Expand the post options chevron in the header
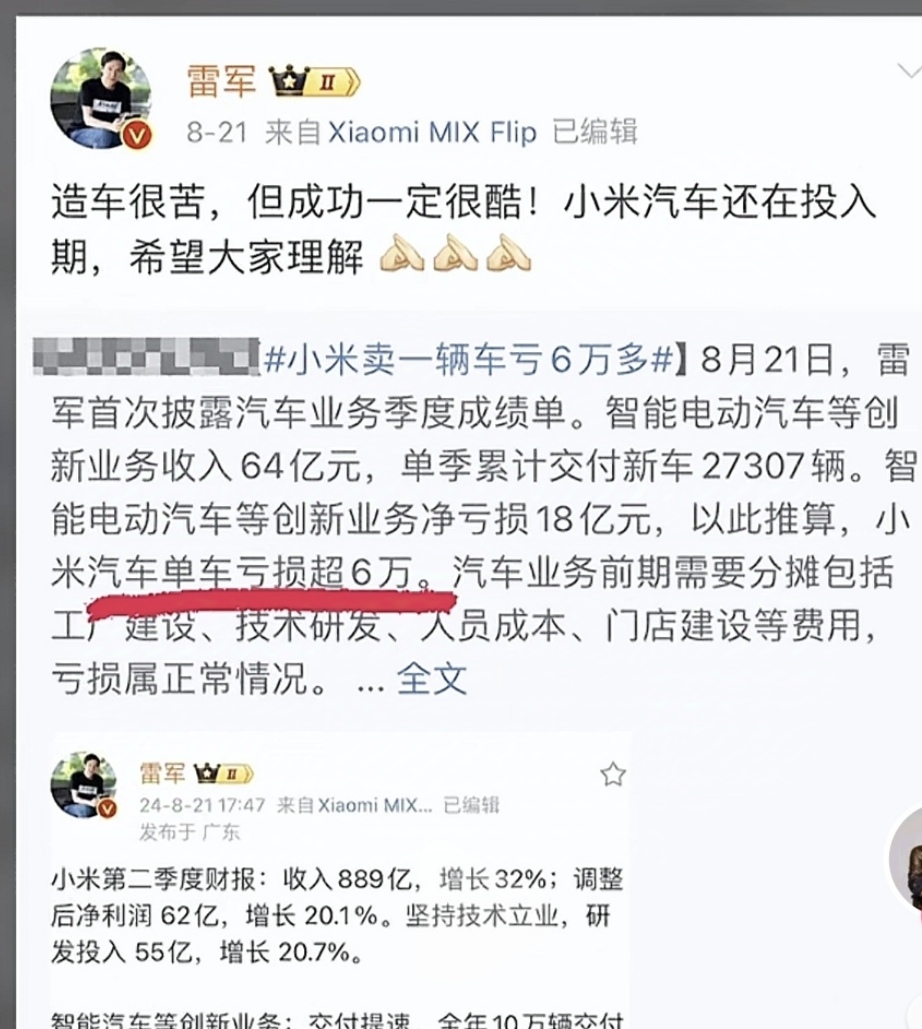 [909, 71]
